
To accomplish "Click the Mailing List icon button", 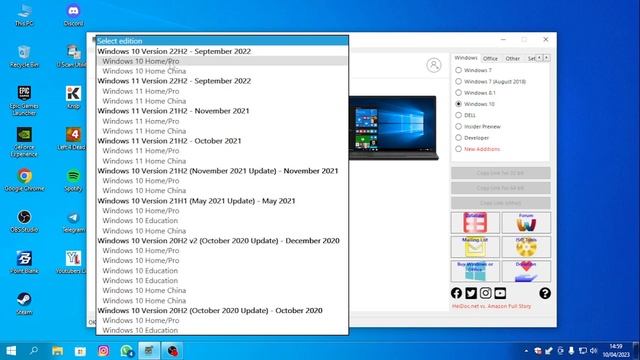I will click(475, 247).
